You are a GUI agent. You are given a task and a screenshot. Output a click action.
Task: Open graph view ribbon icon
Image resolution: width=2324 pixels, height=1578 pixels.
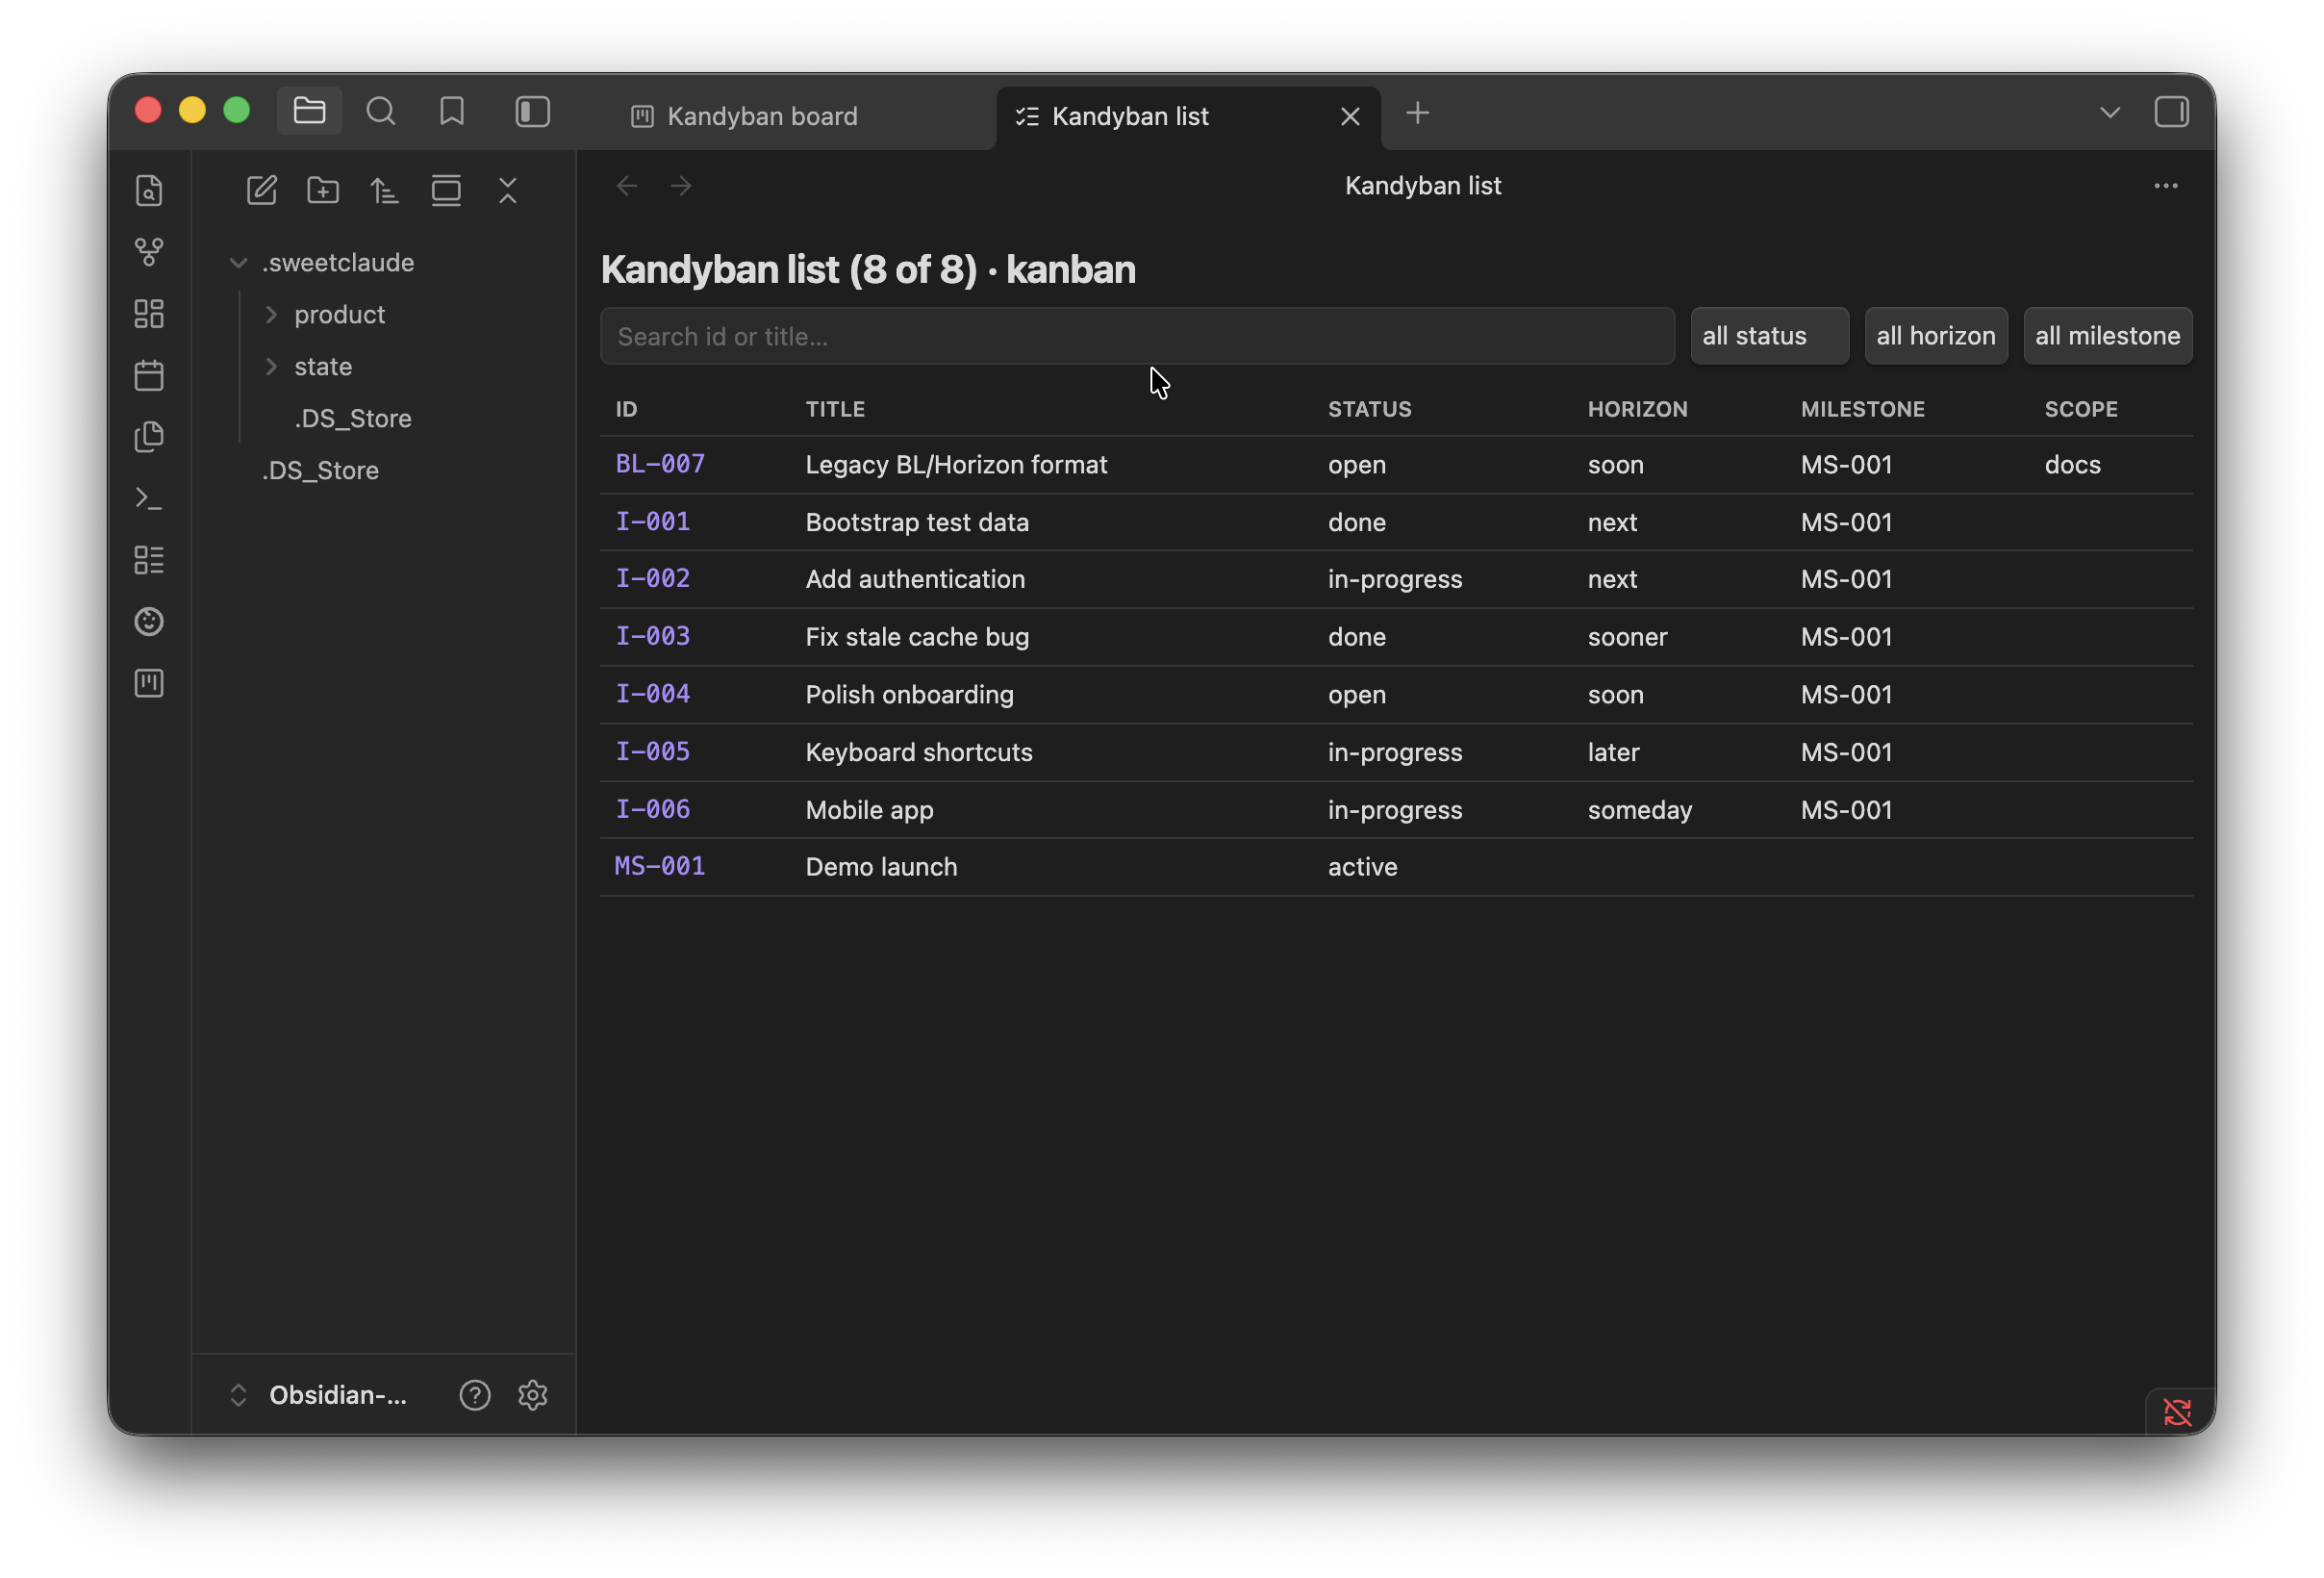(x=149, y=252)
